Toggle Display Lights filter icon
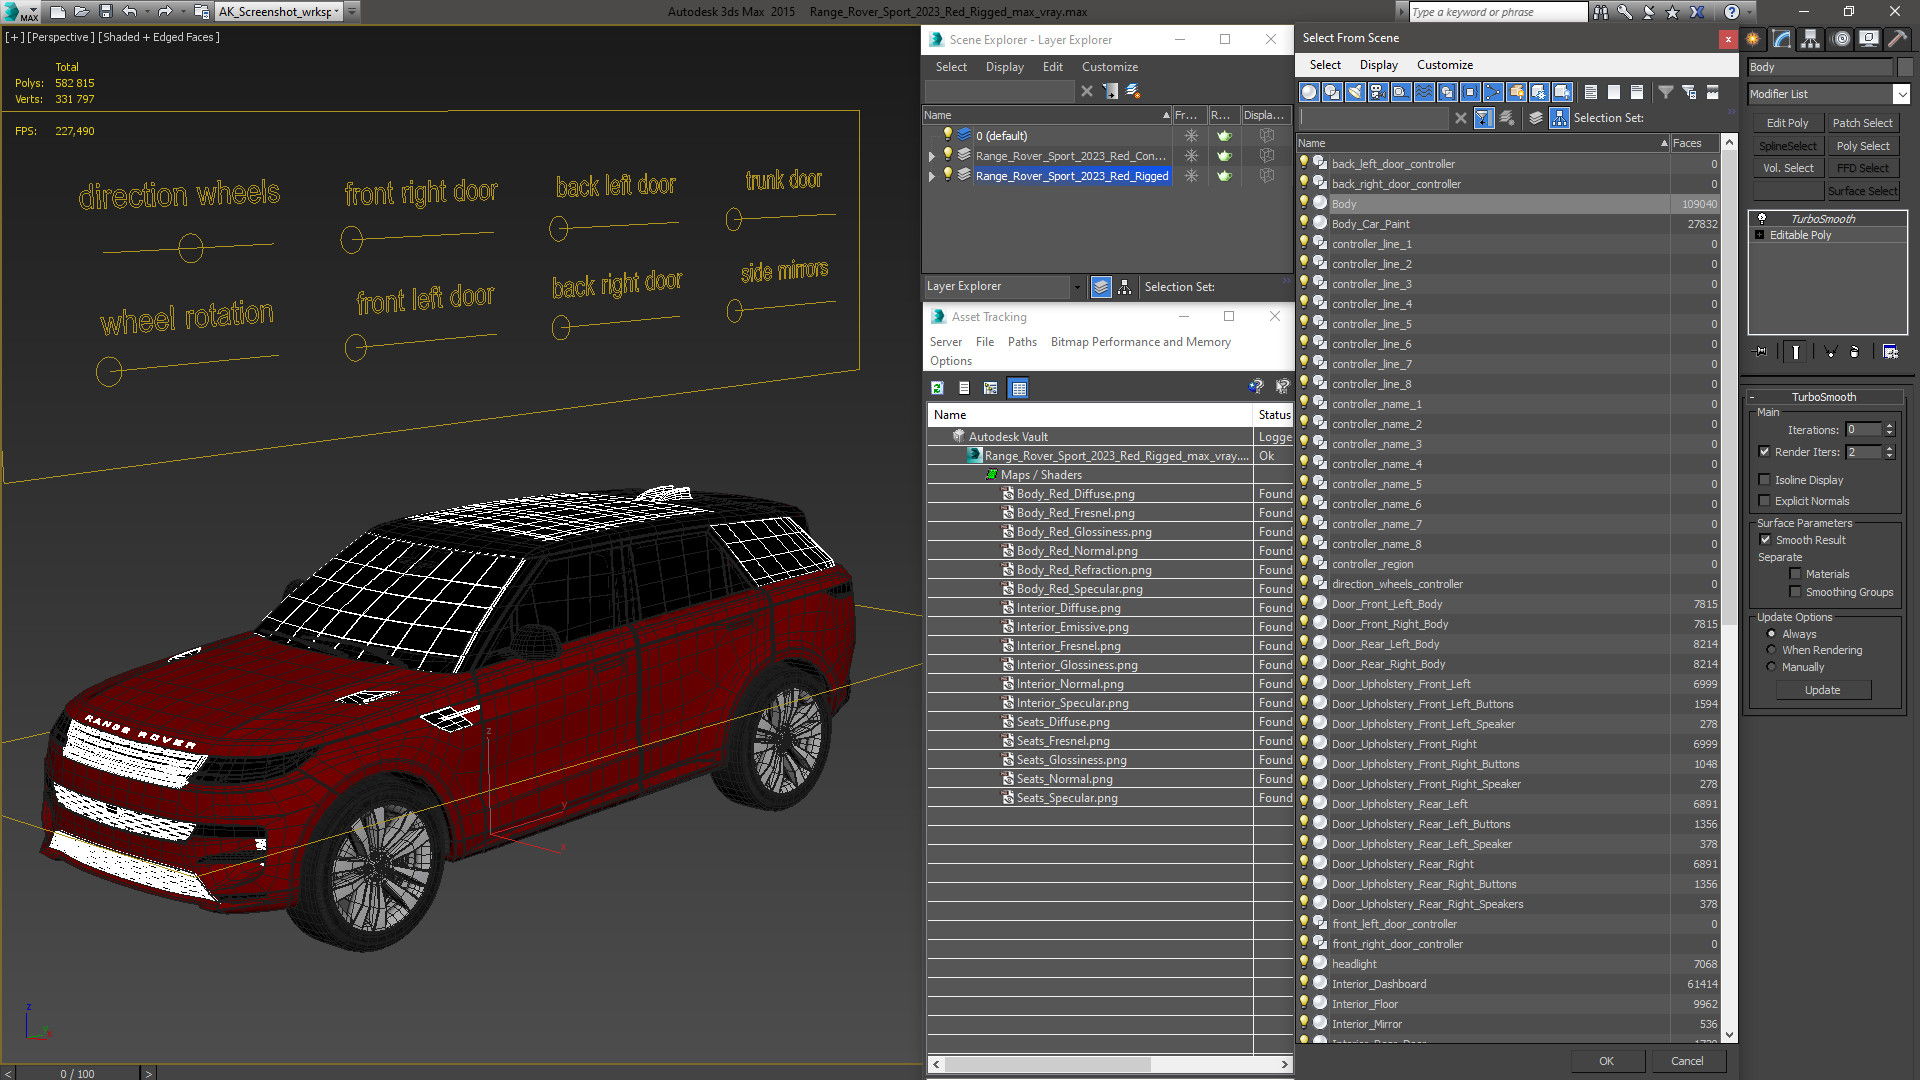The width and height of the screenshot is (1920, 1080). point(1355,92)
